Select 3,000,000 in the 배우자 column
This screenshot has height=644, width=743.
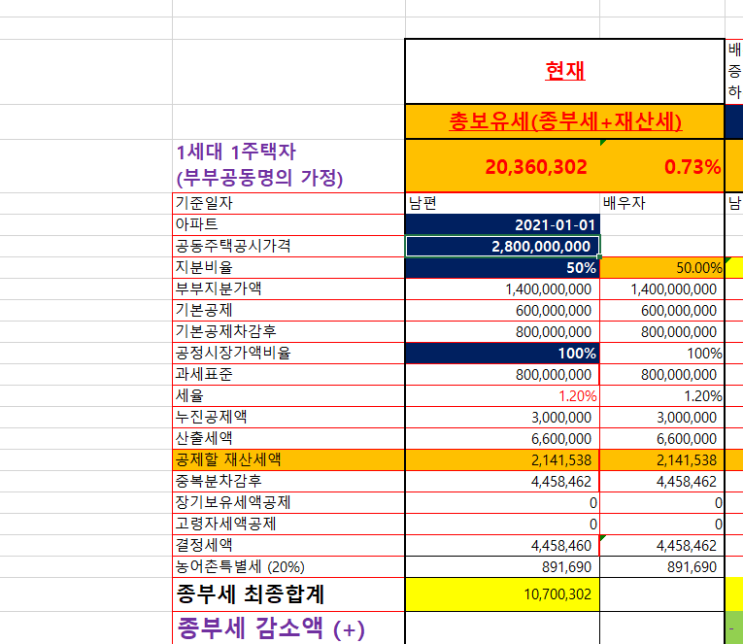point(662,417)
